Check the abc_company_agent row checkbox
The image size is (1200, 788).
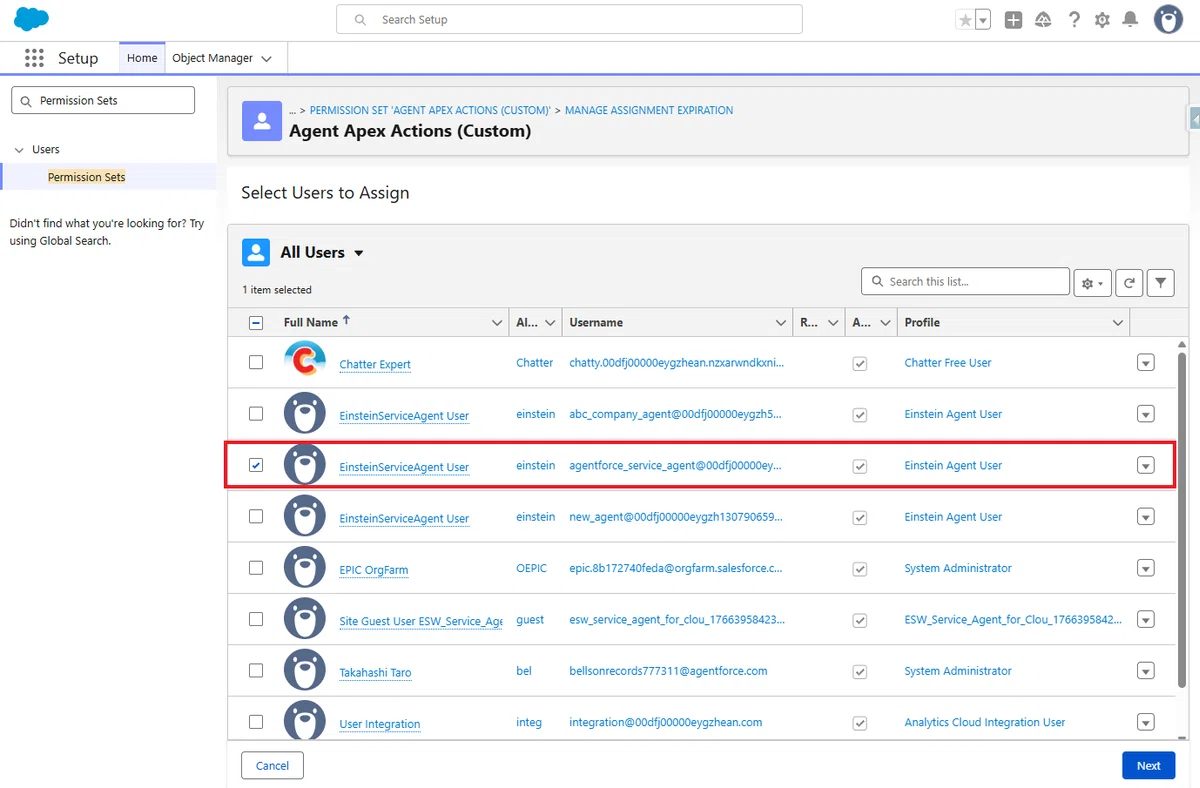point(256,413)
